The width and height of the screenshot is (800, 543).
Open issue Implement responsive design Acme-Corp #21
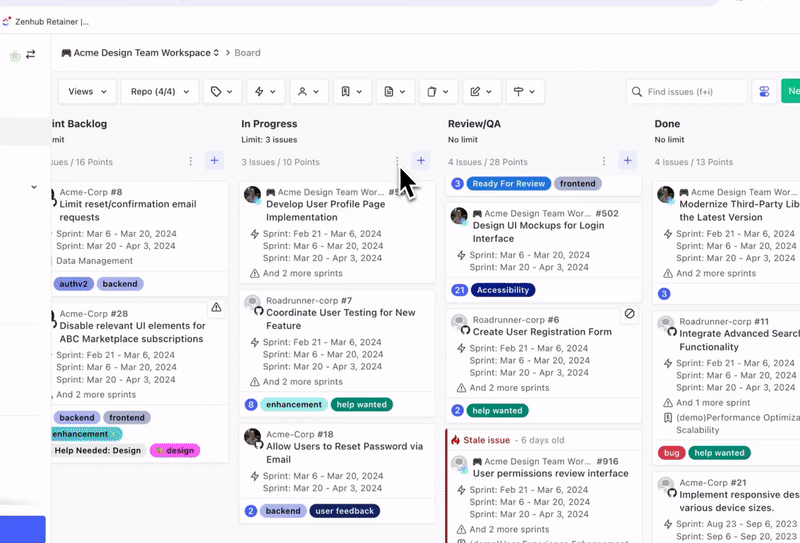(x=739, y=501)
